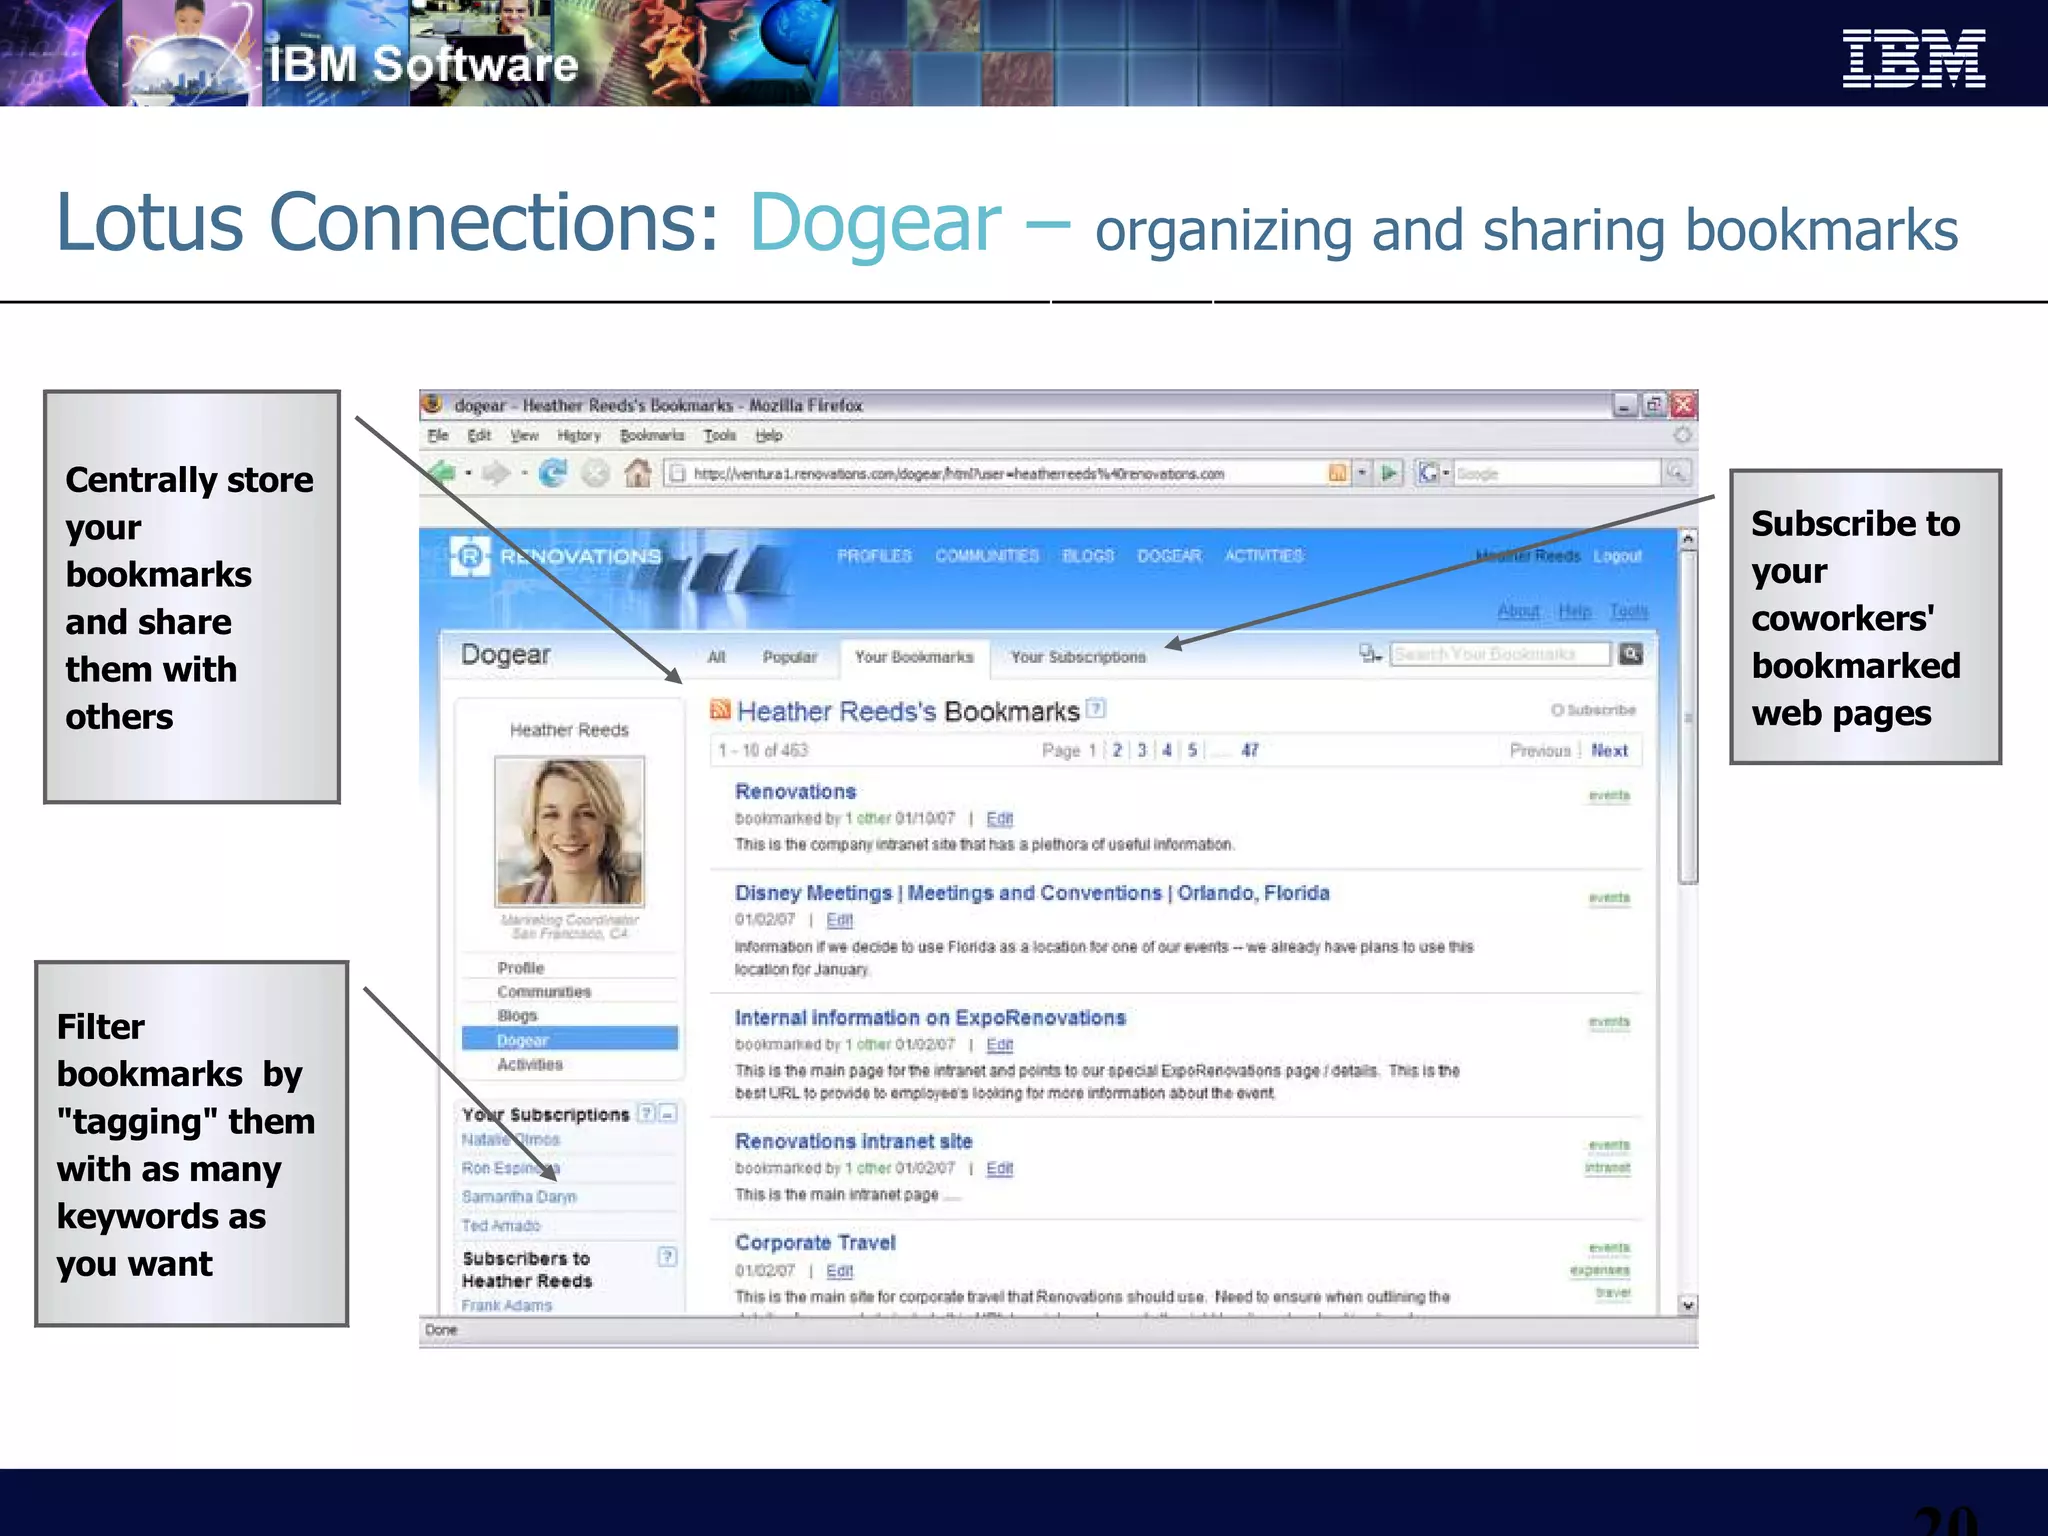Open the Help menu

pyautogui.click(x=769, y=435)
